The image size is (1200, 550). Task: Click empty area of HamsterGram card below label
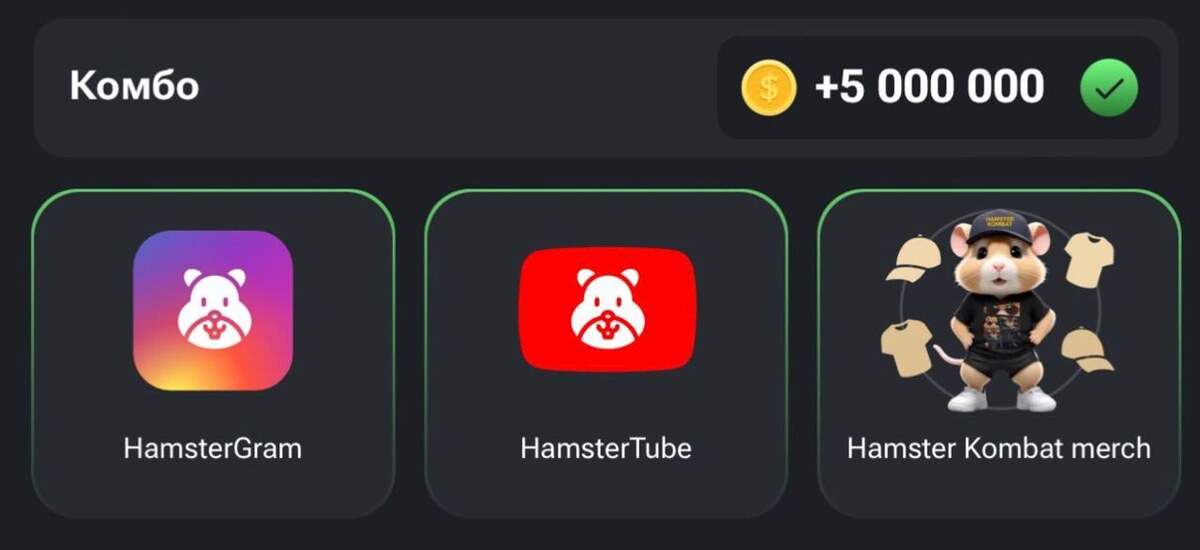213,490
